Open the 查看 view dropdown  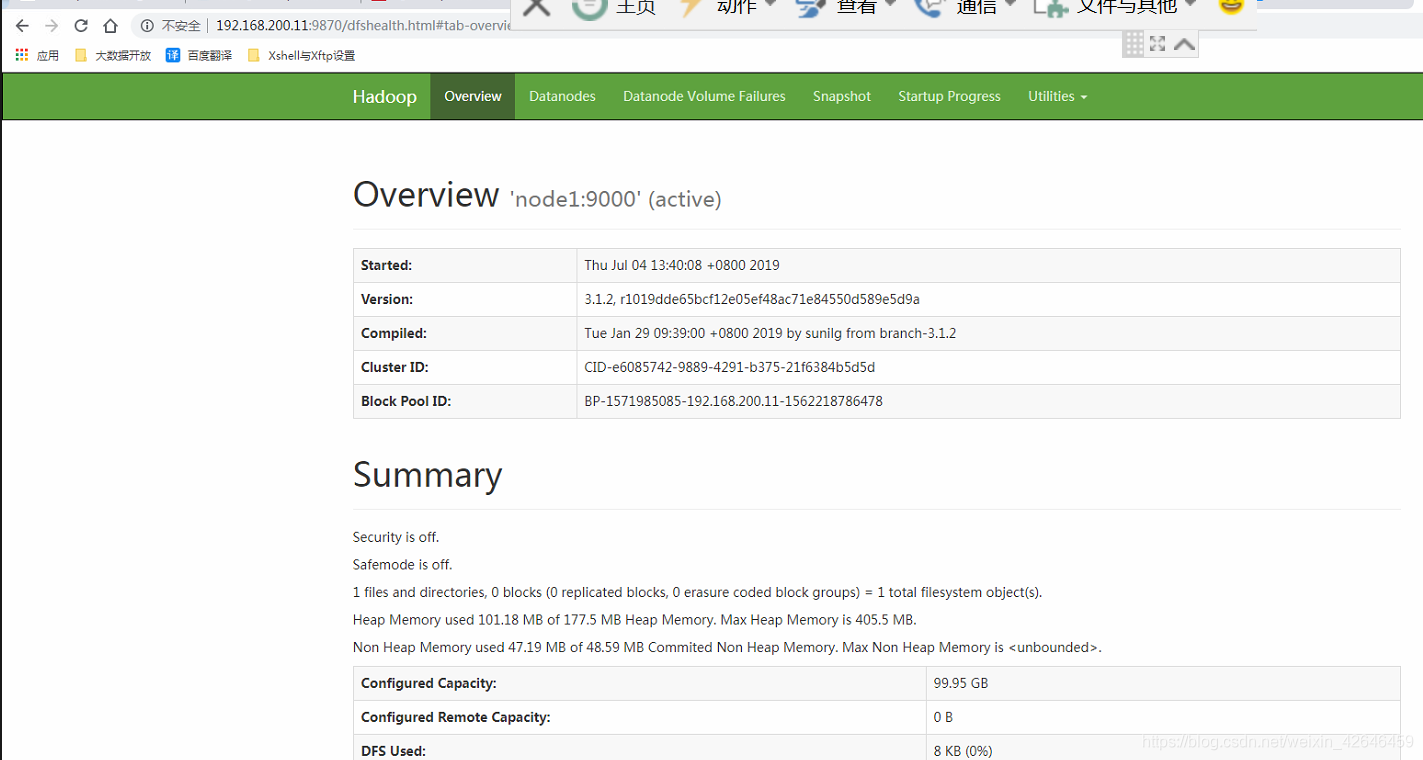(847, 7)
